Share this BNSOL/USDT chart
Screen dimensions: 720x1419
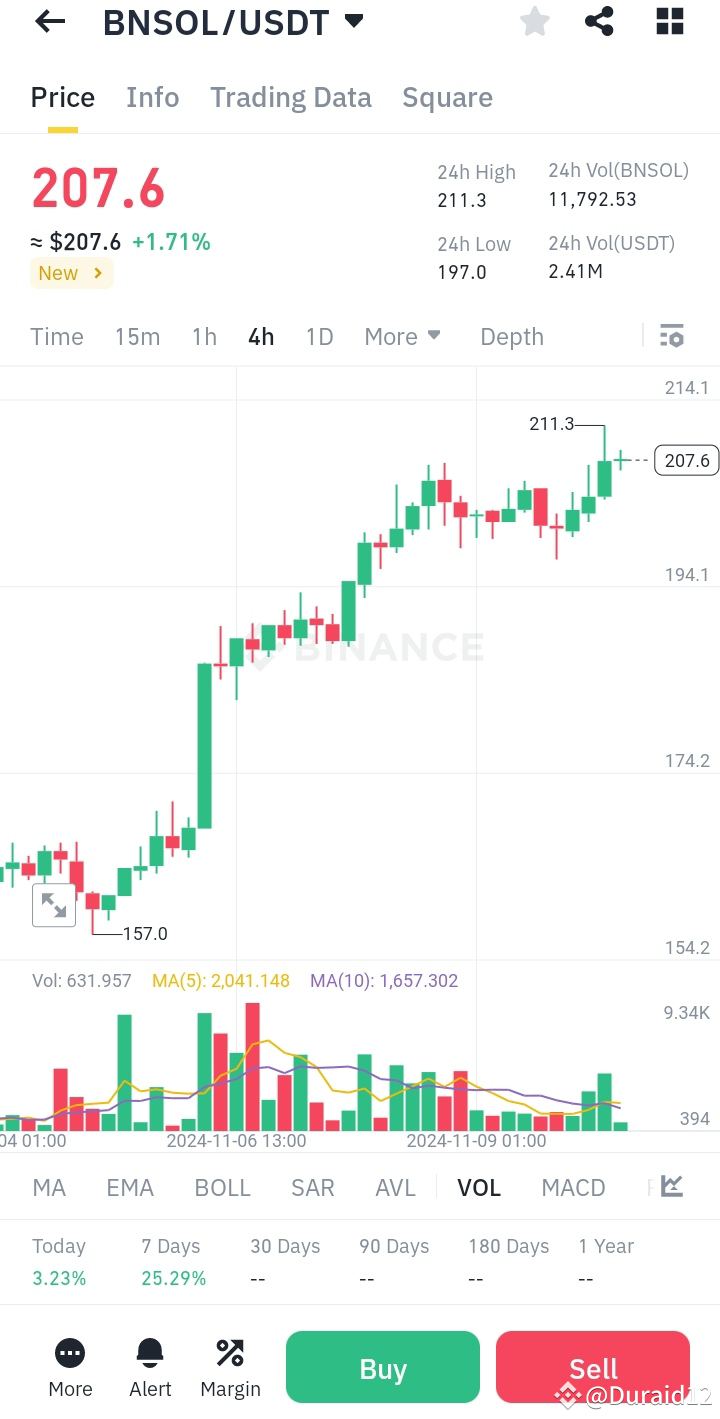[599, 21]
